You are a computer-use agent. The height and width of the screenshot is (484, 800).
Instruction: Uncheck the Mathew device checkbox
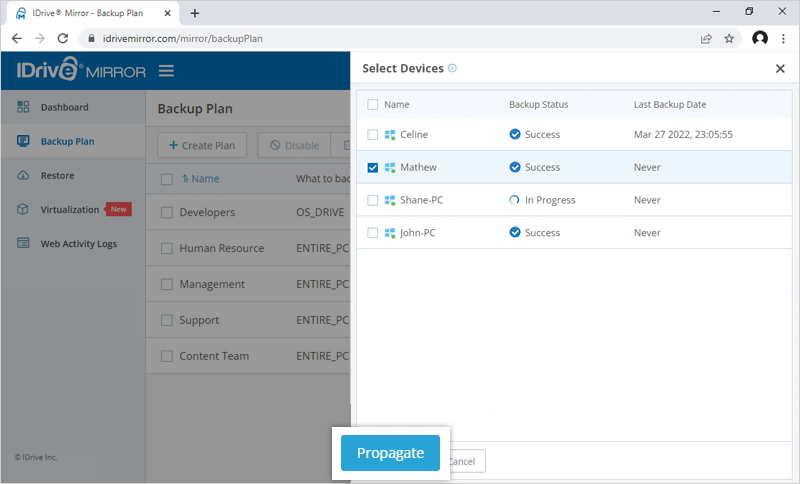tap(373, 168)
